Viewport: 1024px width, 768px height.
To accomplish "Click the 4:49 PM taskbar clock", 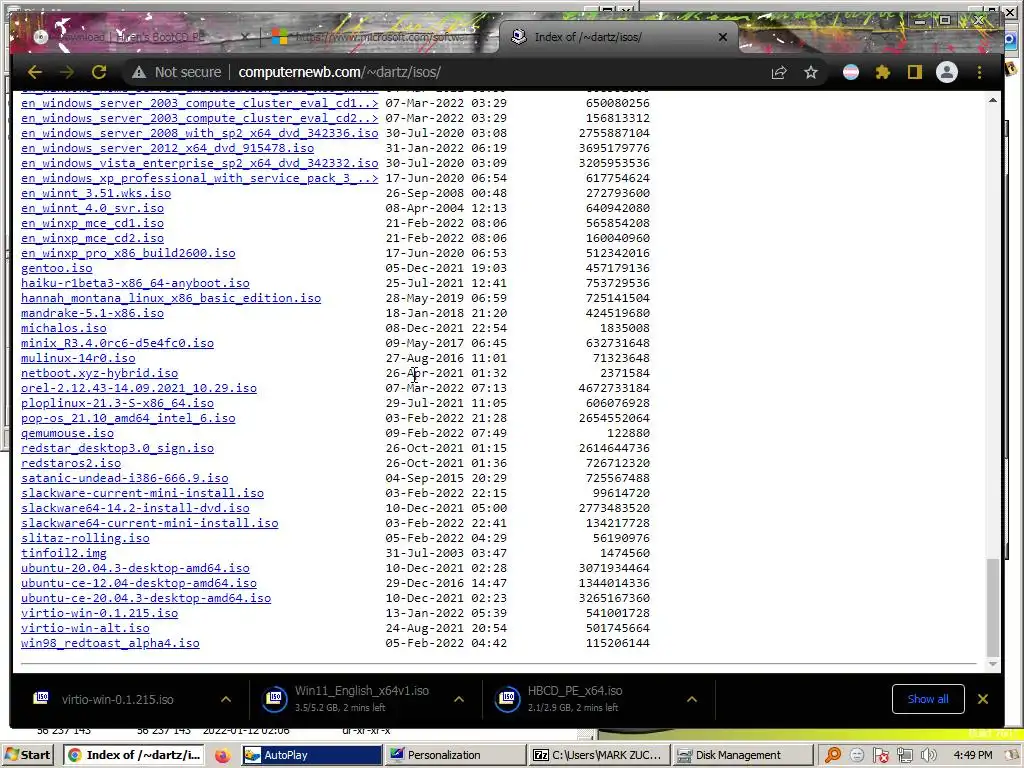I will point(972,755).
